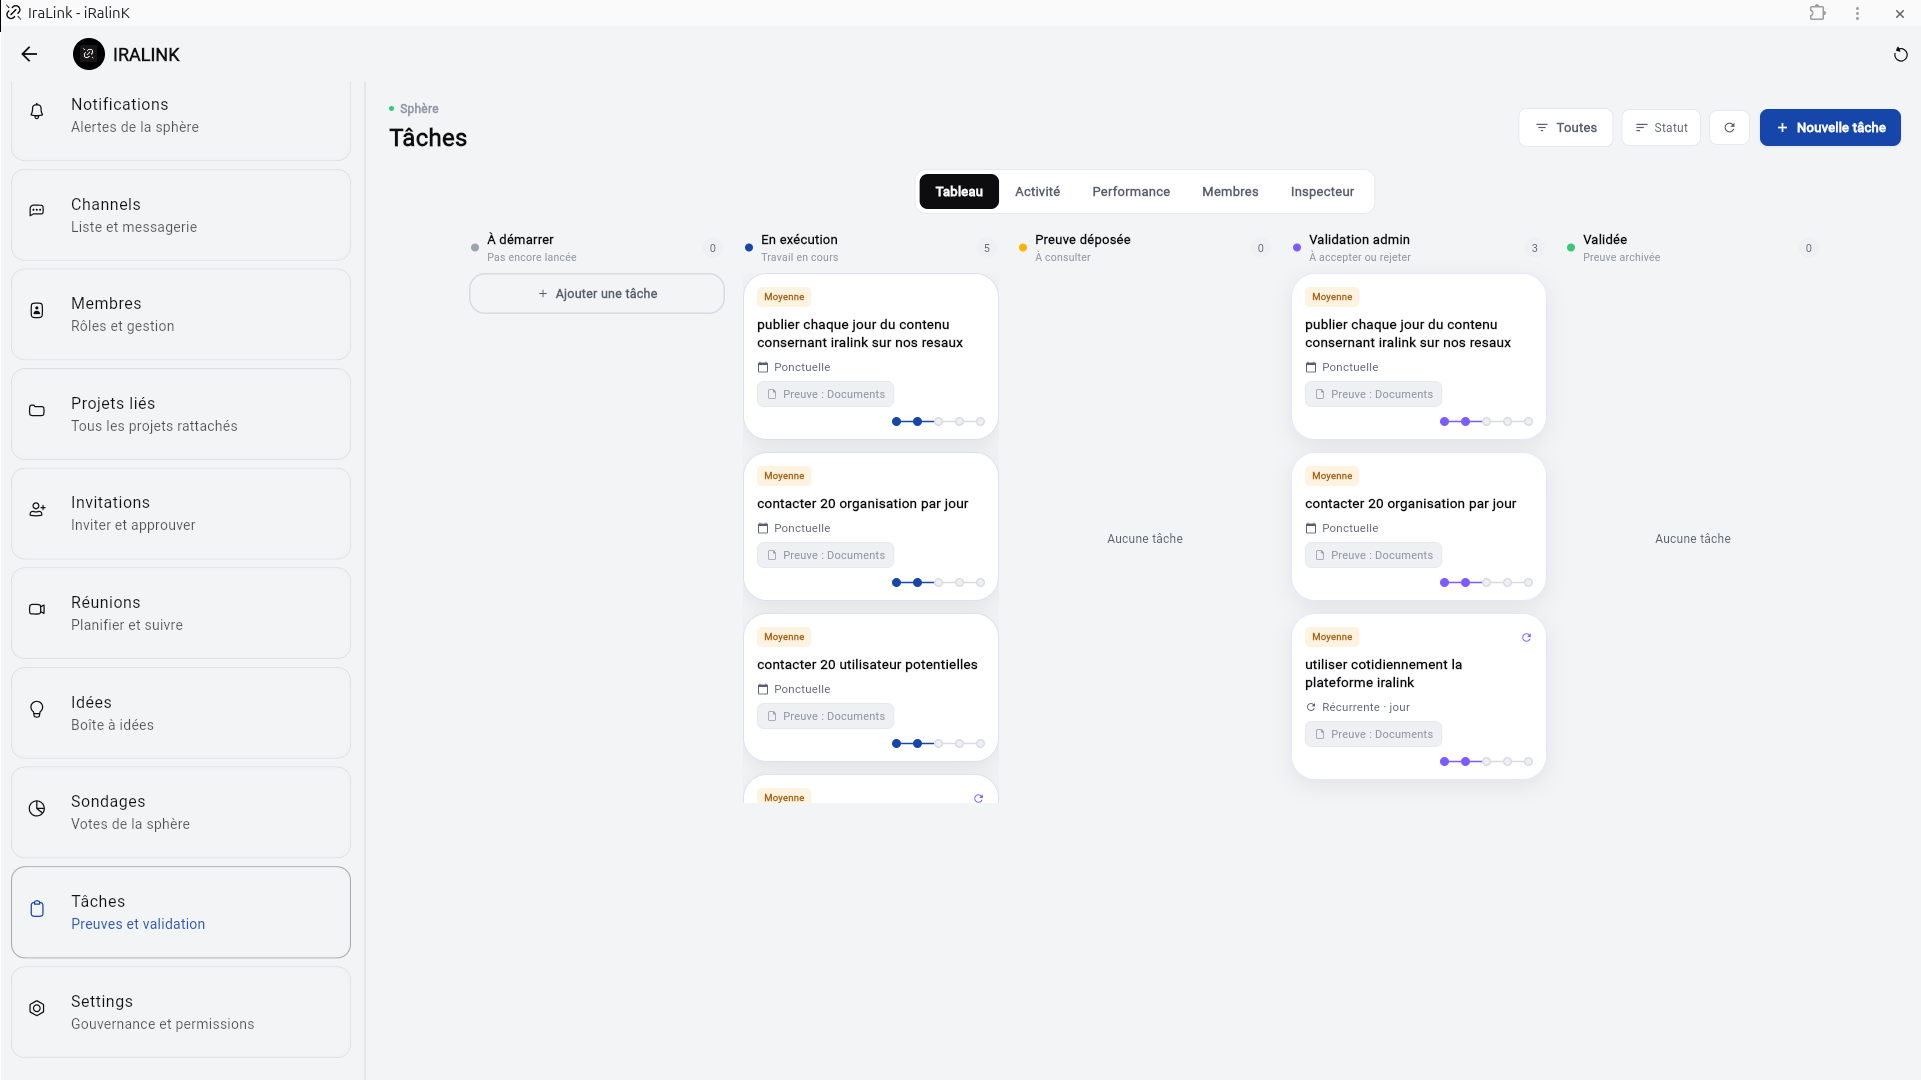
Task: Go back using the left arrow
Action: pyautogui.click(x=29, y=54)
